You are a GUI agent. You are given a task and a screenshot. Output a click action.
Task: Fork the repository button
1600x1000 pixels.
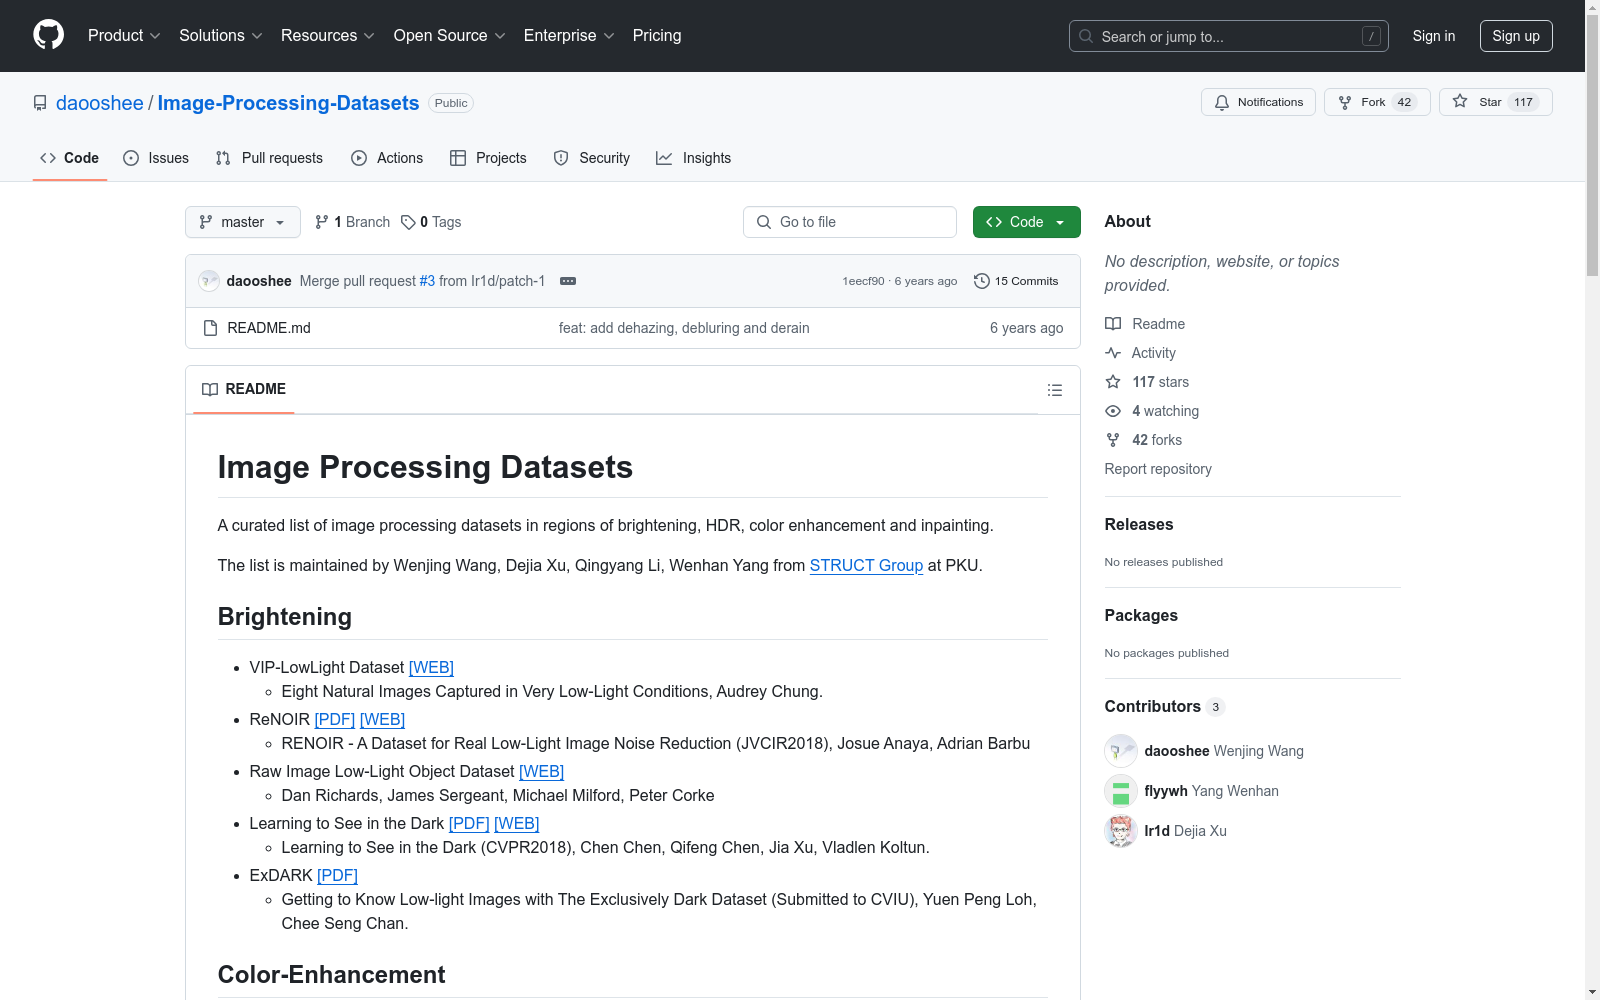click(1377, 102)
